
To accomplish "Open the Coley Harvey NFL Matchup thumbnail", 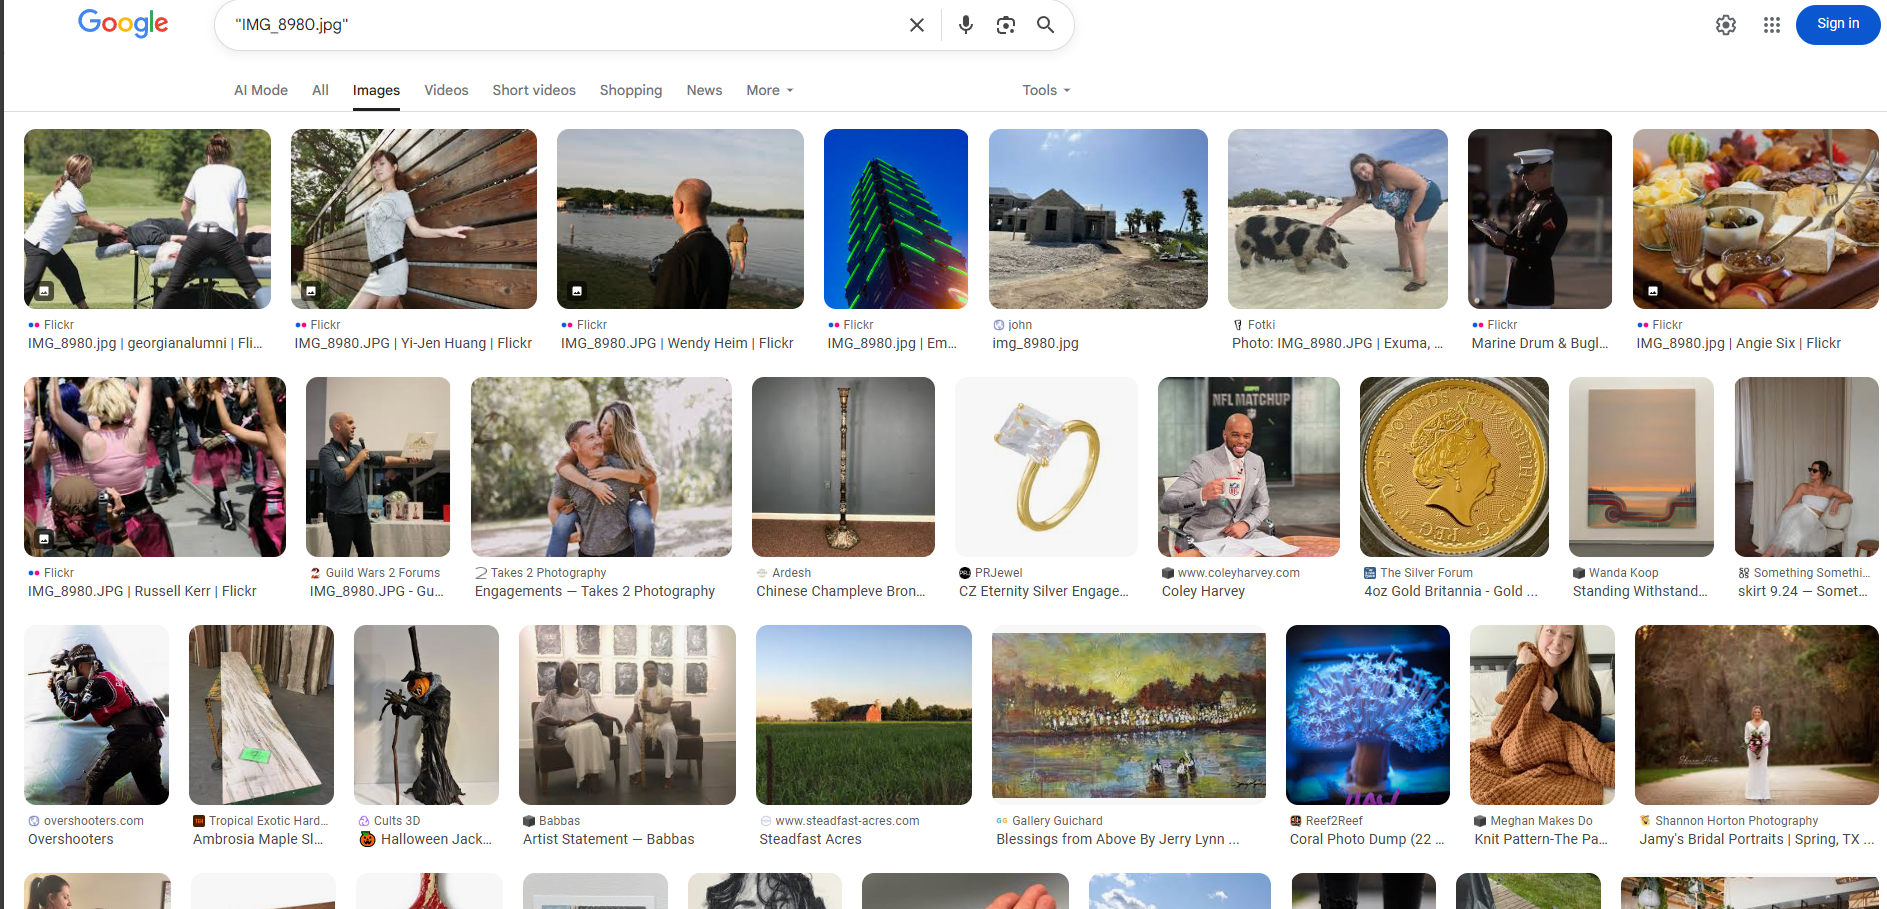I will coord(1249,467).
